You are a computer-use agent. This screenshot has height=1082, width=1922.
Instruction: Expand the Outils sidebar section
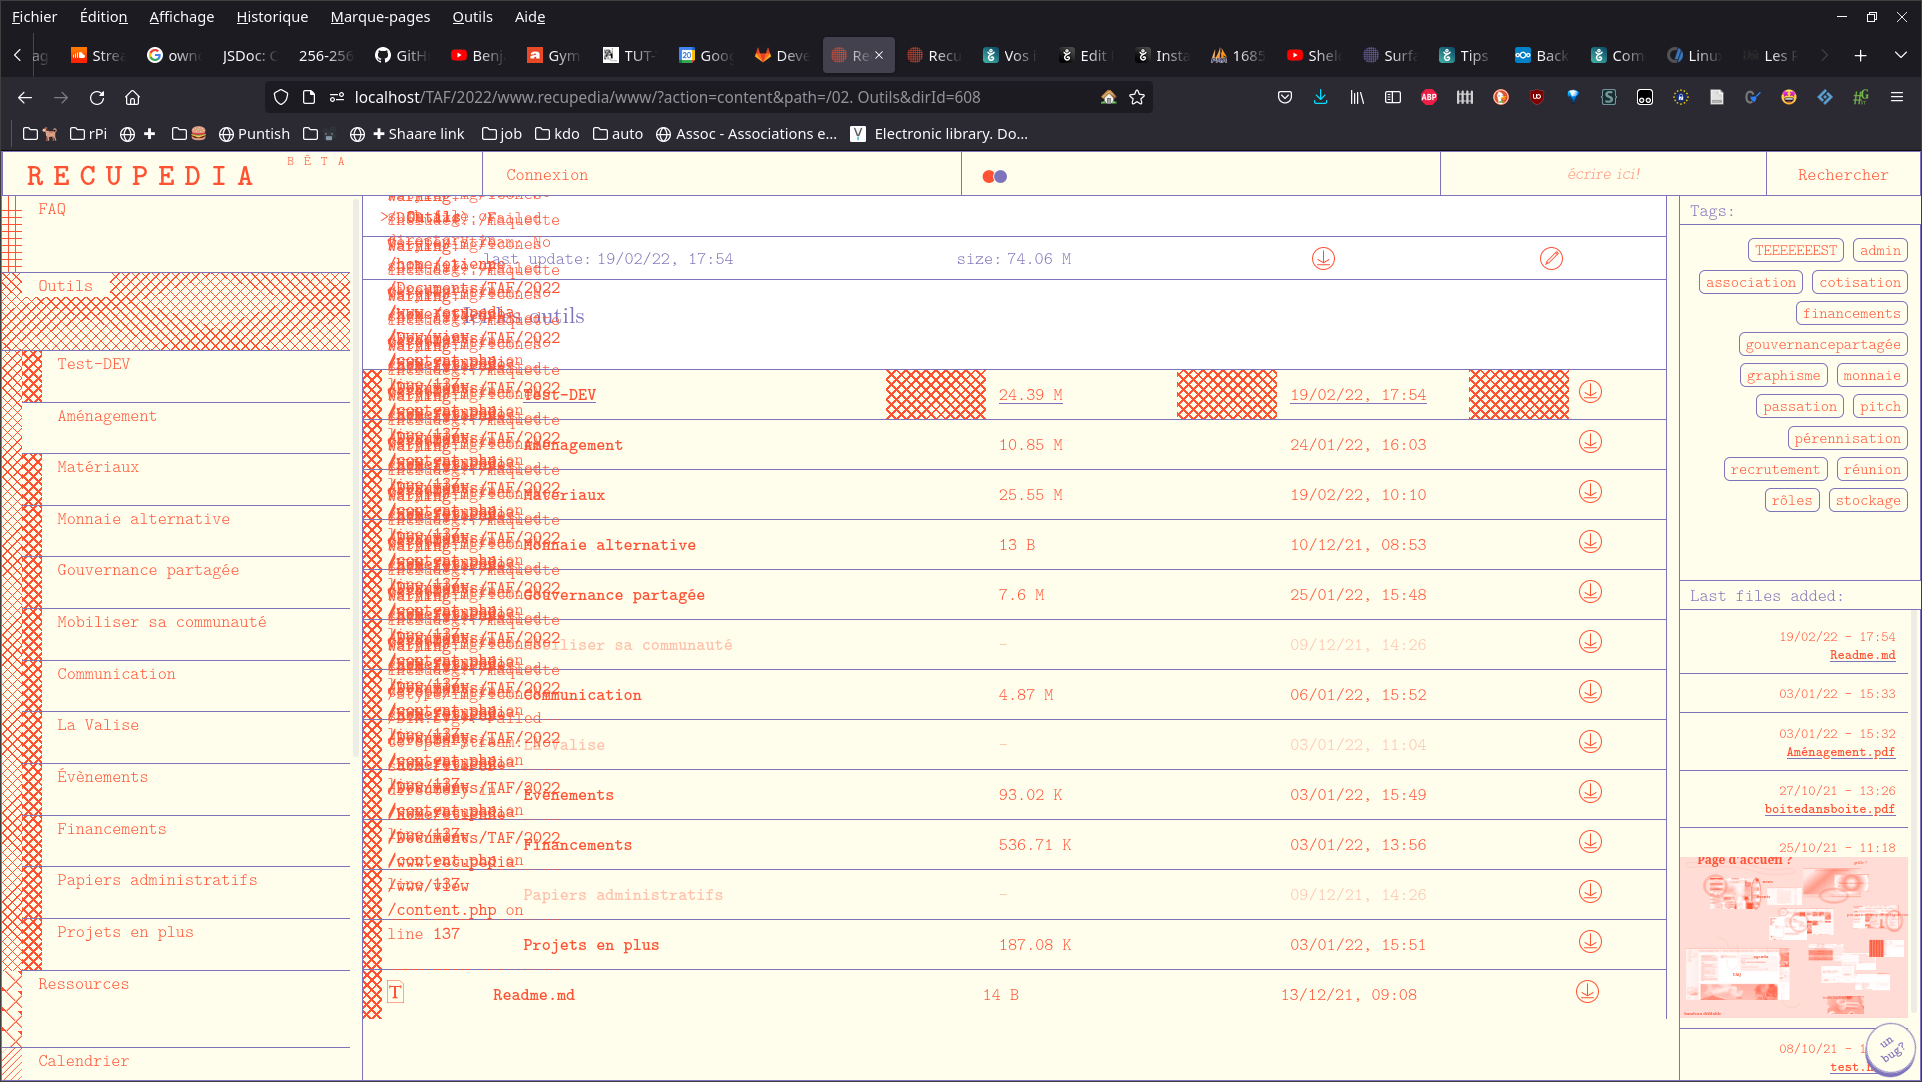[x=66, y=286]
